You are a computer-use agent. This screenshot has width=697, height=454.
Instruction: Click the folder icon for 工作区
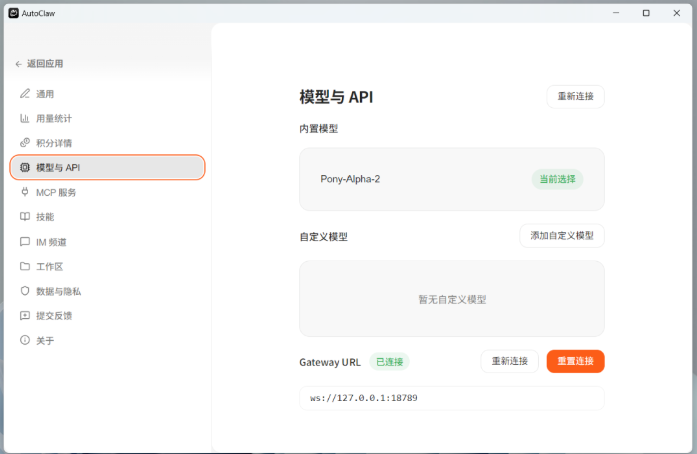[25, 266]
